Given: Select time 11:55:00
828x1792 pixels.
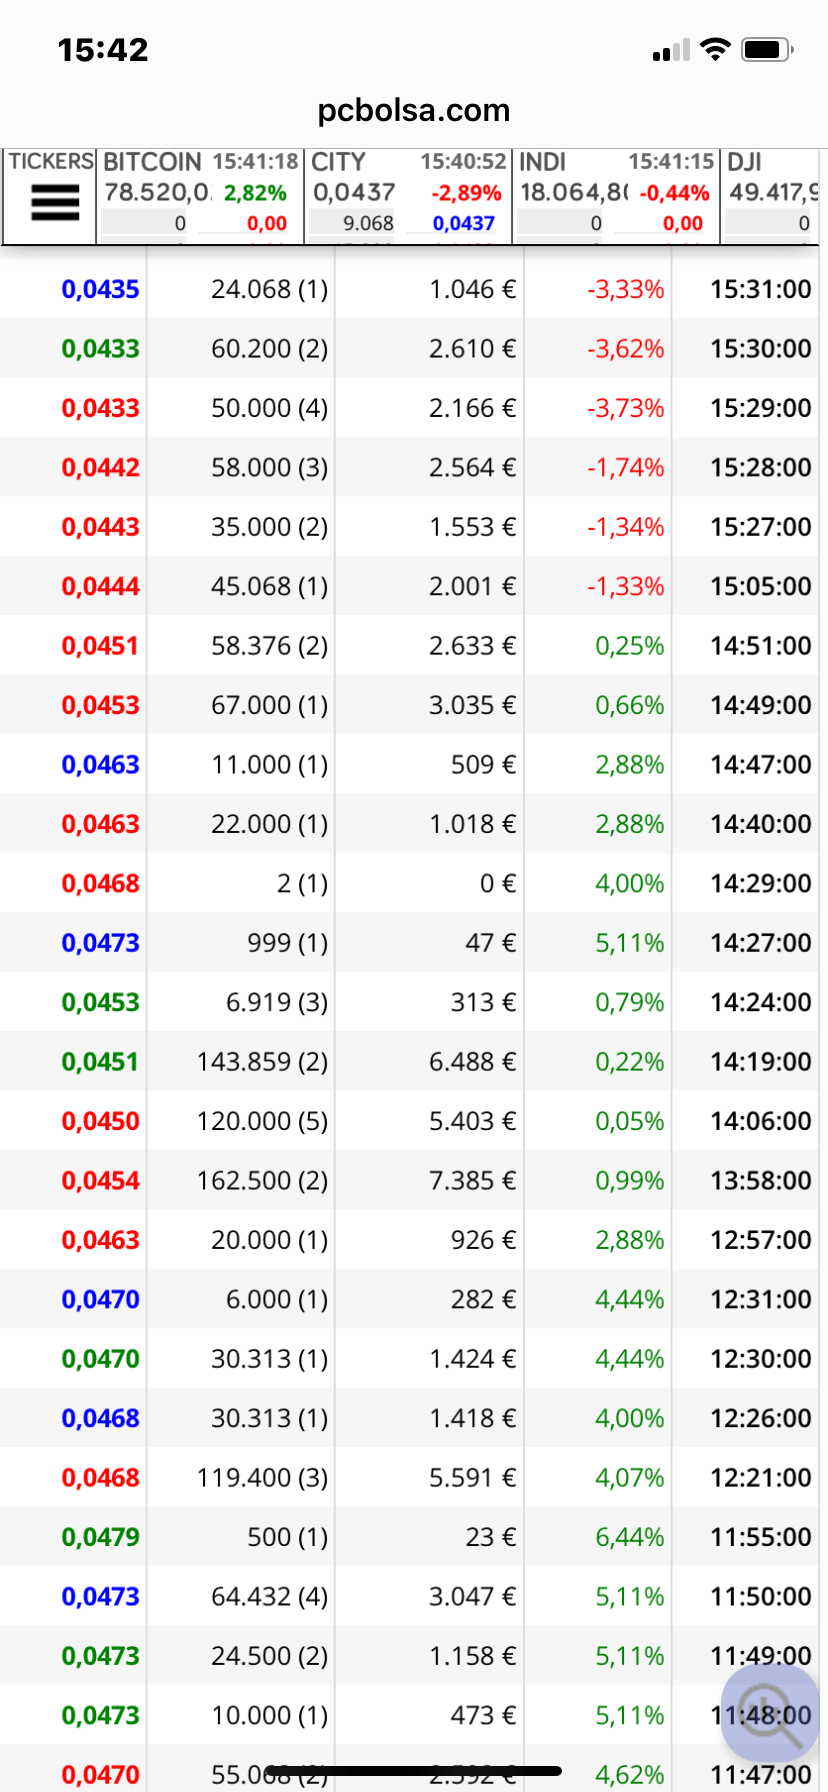Looking at the screenshot, I should click(x=761, y=1537).
